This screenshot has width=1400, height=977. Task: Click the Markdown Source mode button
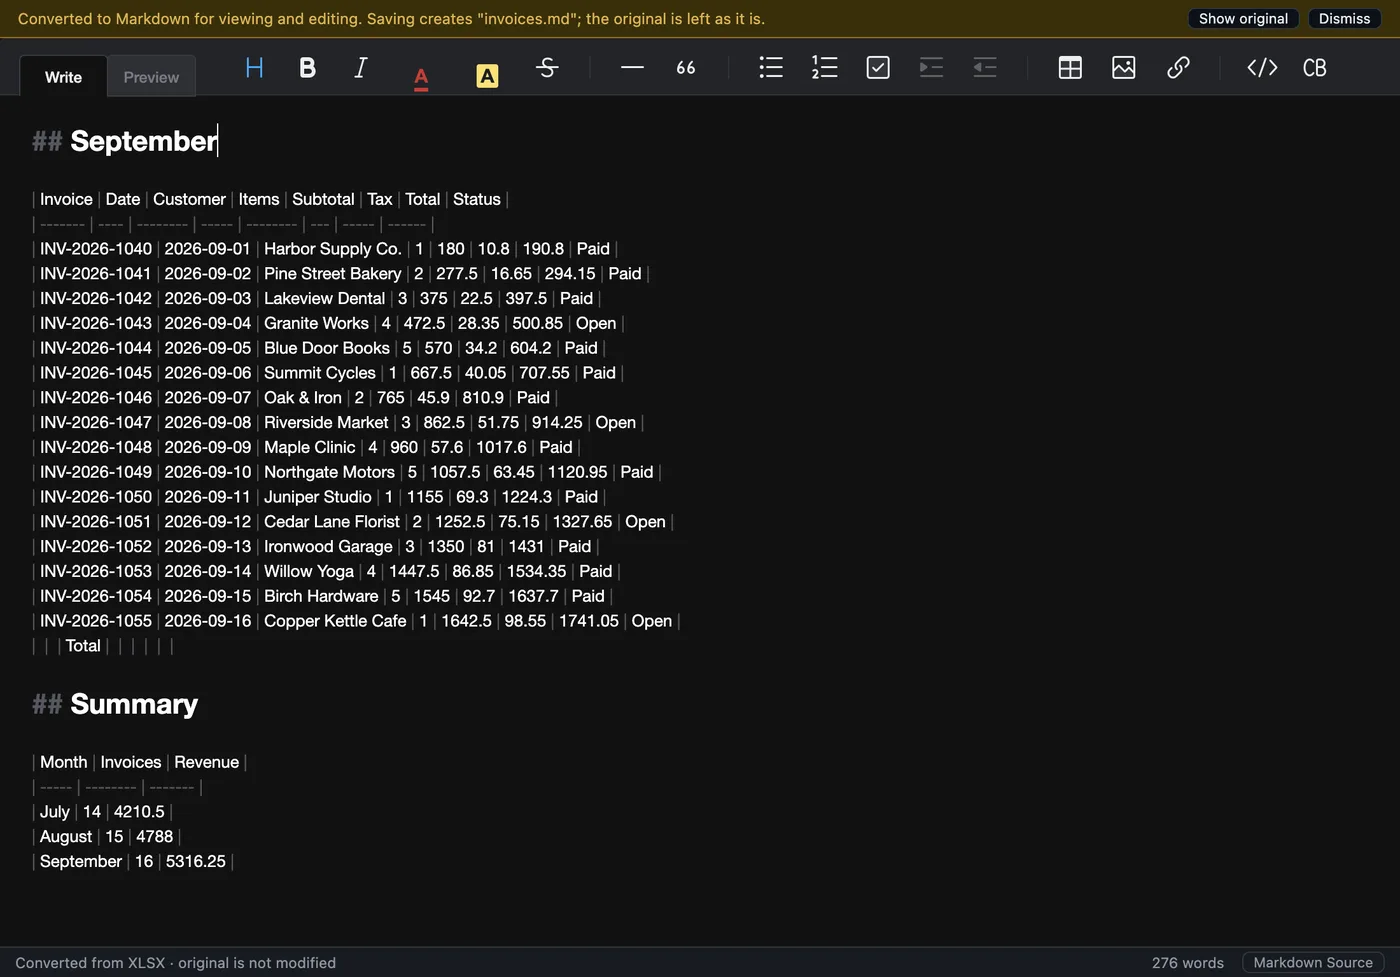tap(1313, 963)
